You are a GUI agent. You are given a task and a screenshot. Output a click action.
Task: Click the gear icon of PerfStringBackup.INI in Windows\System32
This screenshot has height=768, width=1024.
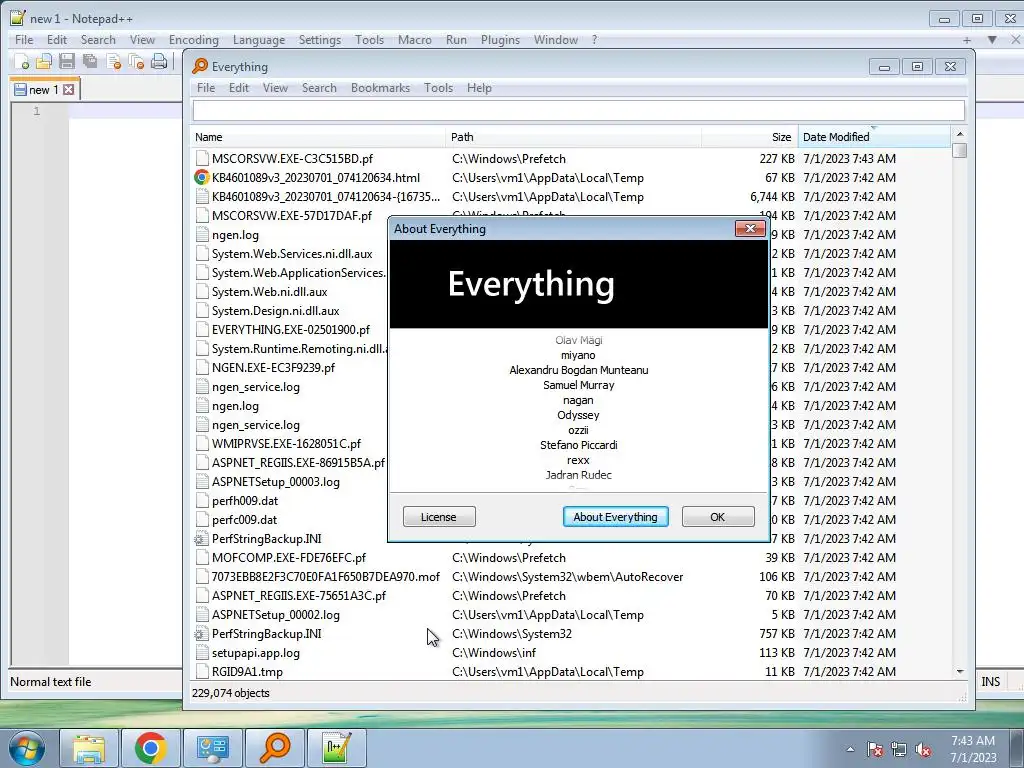click(202, 633)
